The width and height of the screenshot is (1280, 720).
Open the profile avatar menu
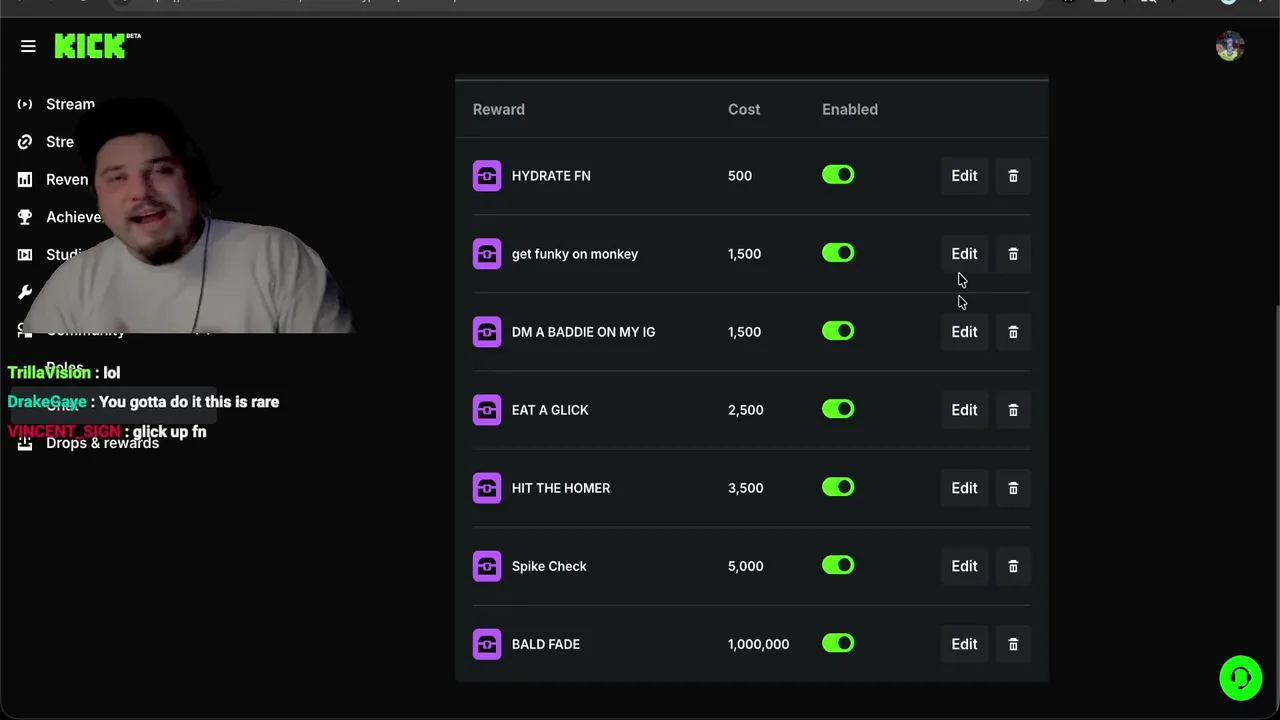click(1230, 46)
